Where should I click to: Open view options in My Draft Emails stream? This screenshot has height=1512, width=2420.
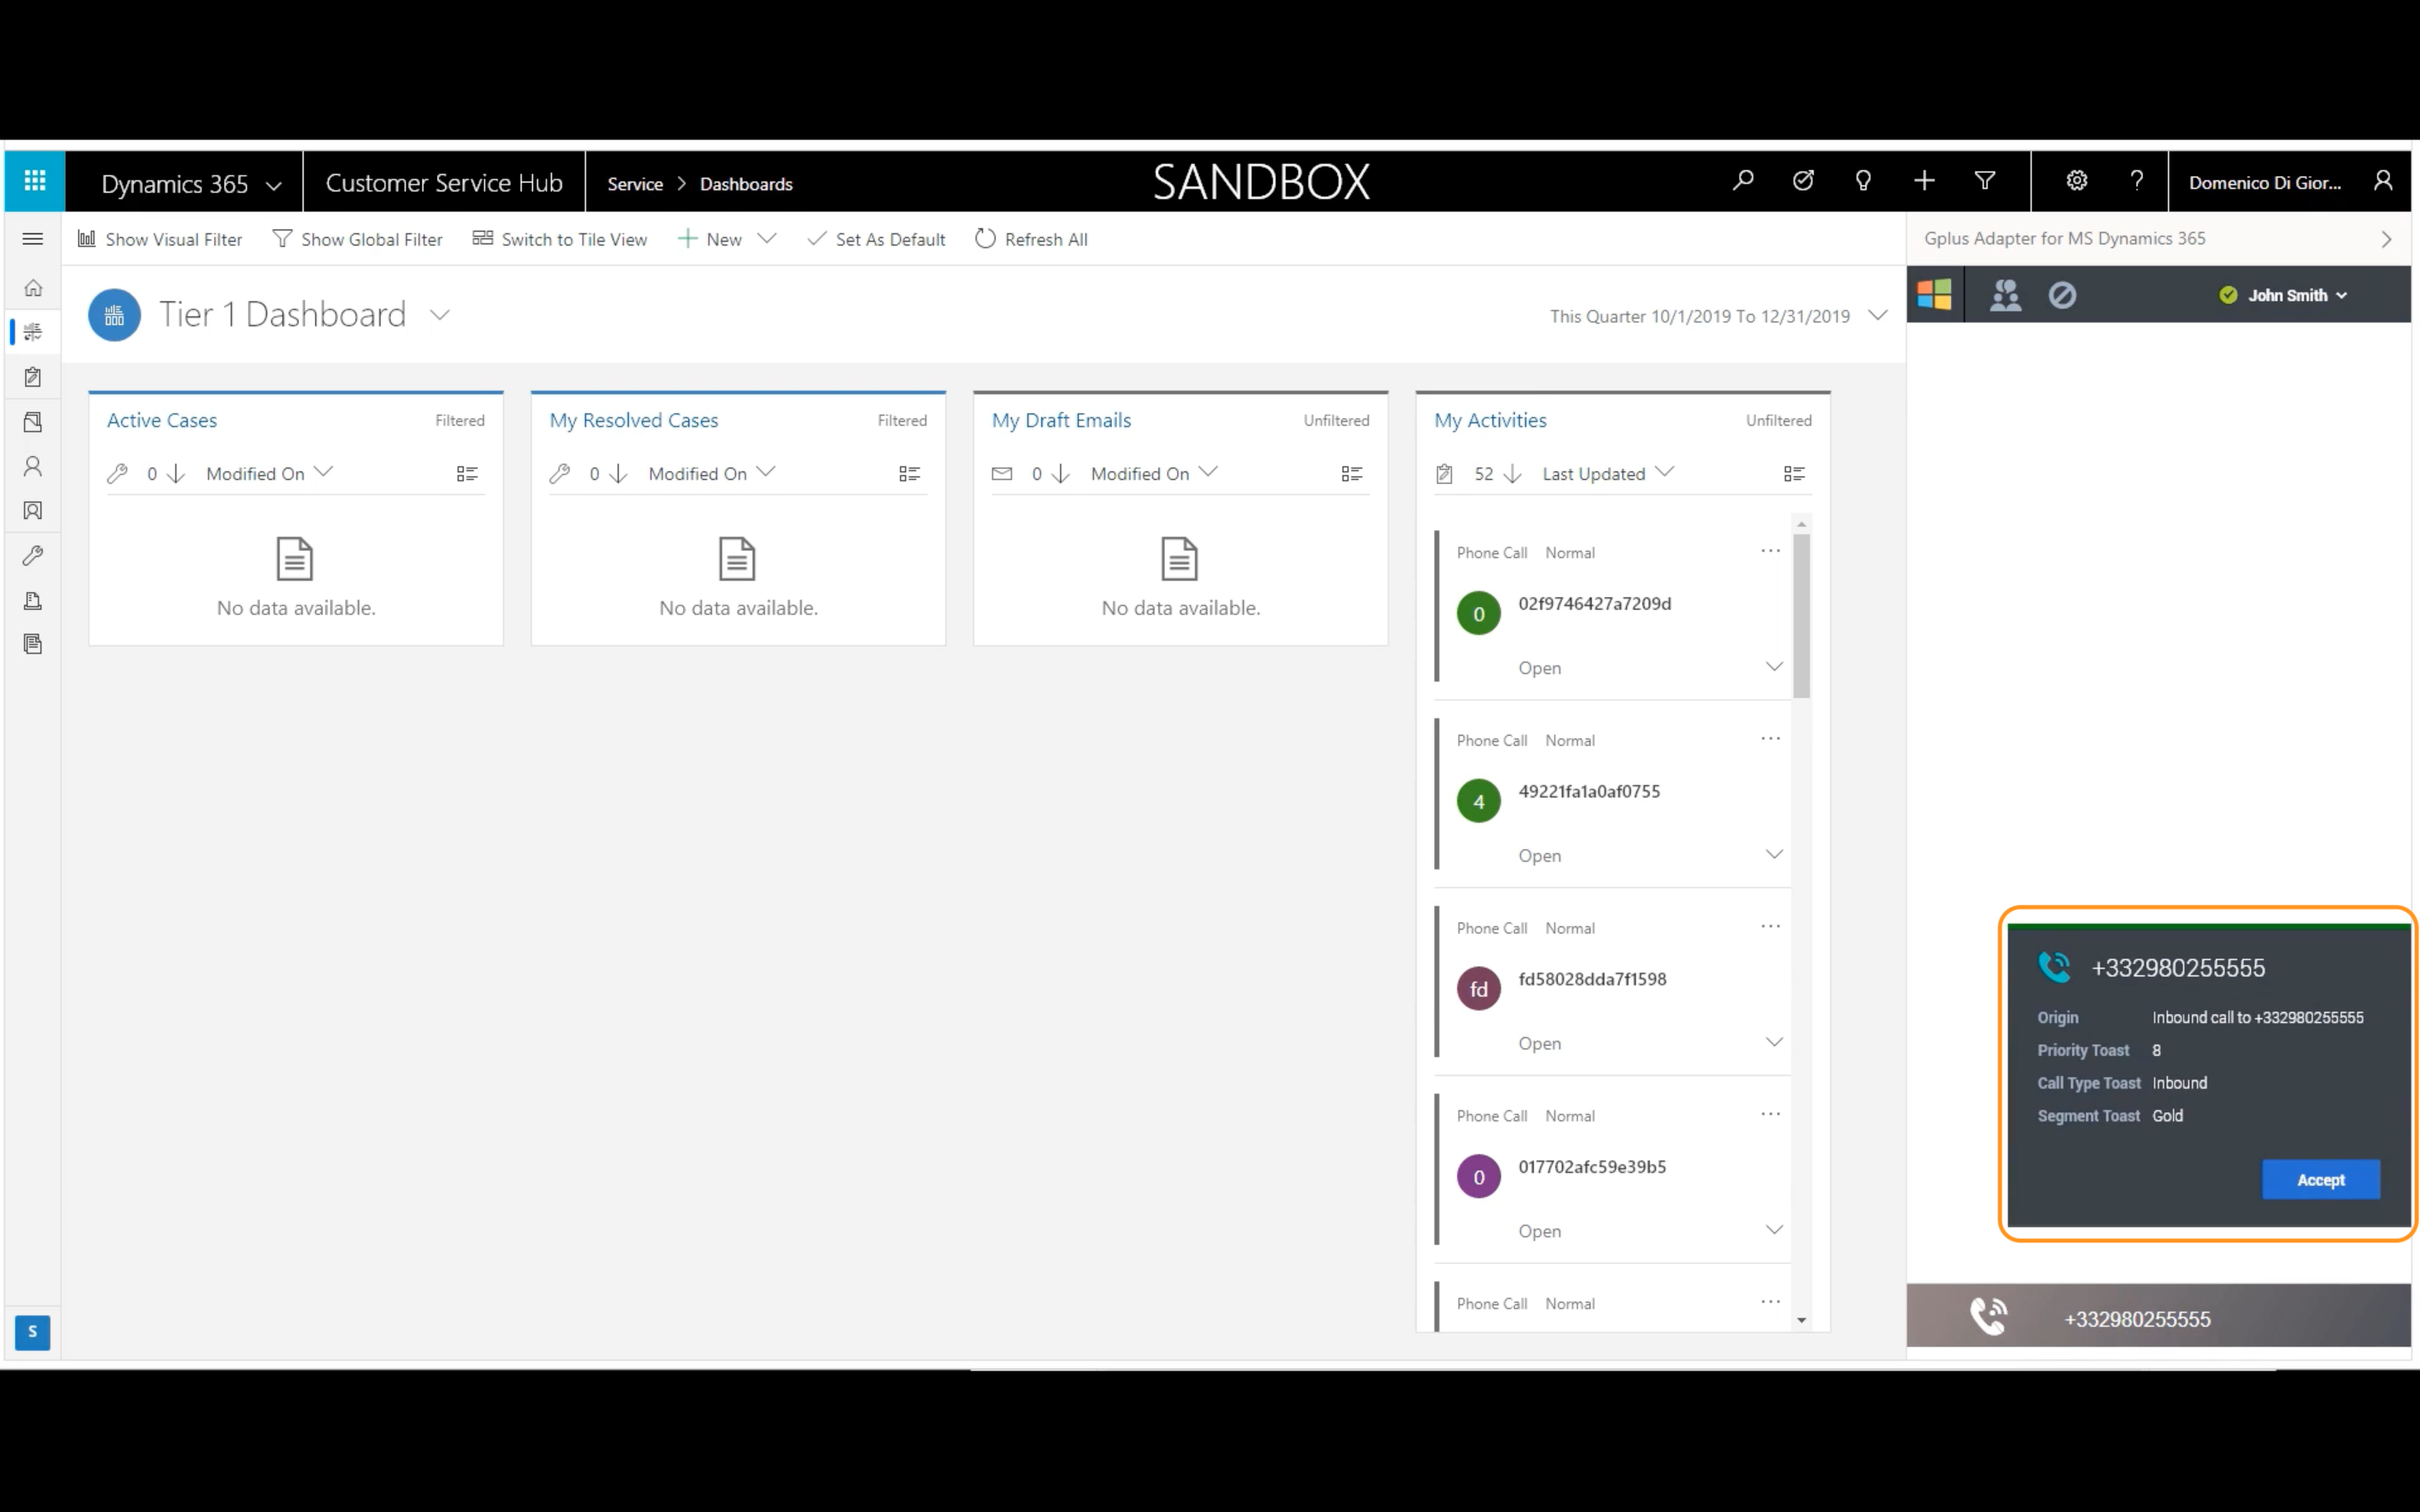[x=1352, y=474]
